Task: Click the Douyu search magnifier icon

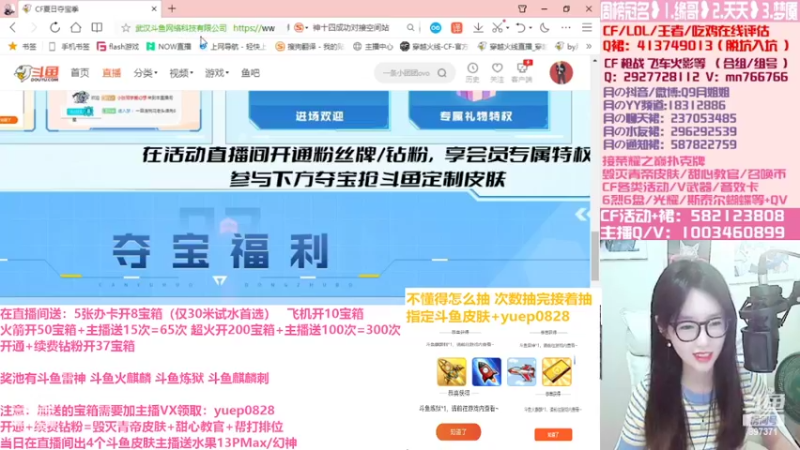Action: coord(442,73)
